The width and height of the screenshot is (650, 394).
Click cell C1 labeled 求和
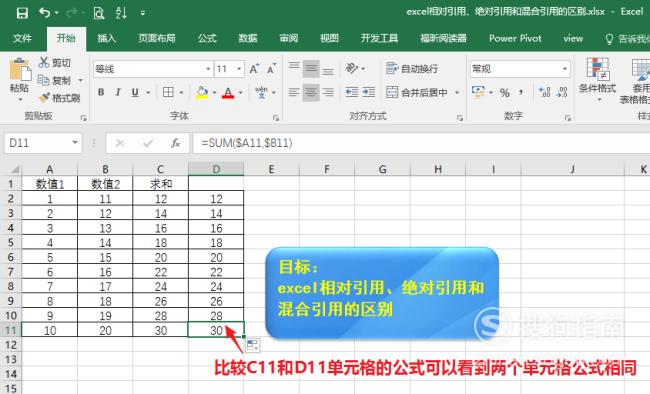pos(160,184)
